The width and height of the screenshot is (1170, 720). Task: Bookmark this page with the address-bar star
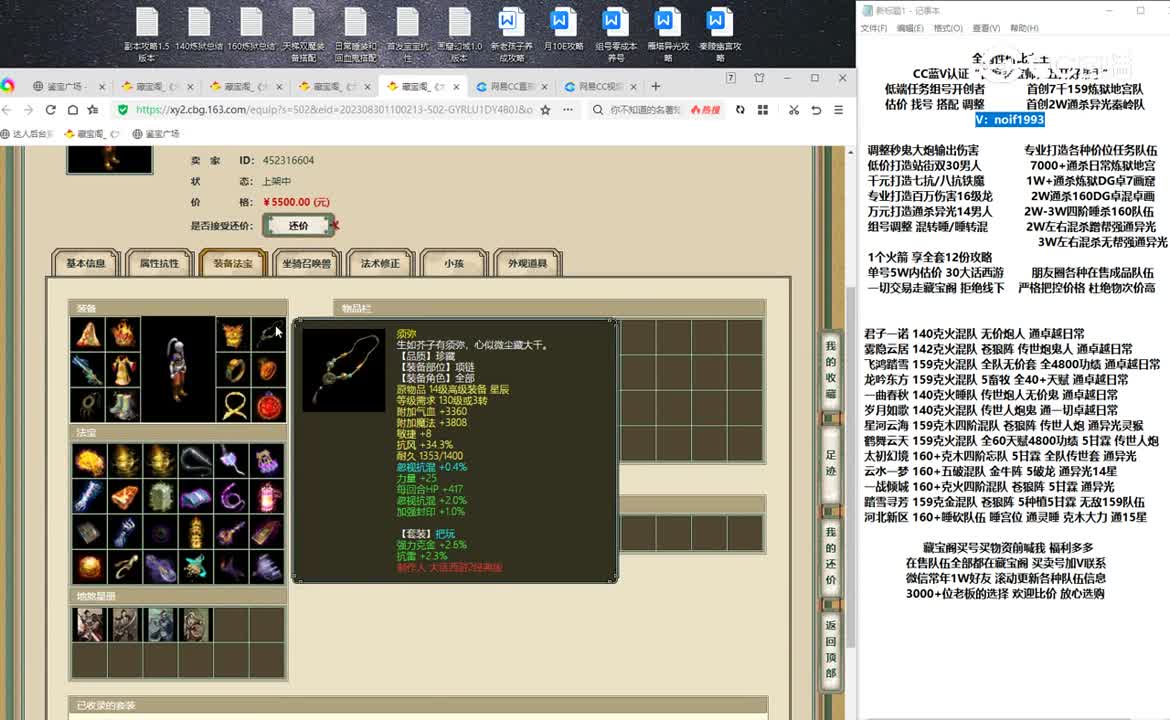pyautogui.click(x=545, y=110)
